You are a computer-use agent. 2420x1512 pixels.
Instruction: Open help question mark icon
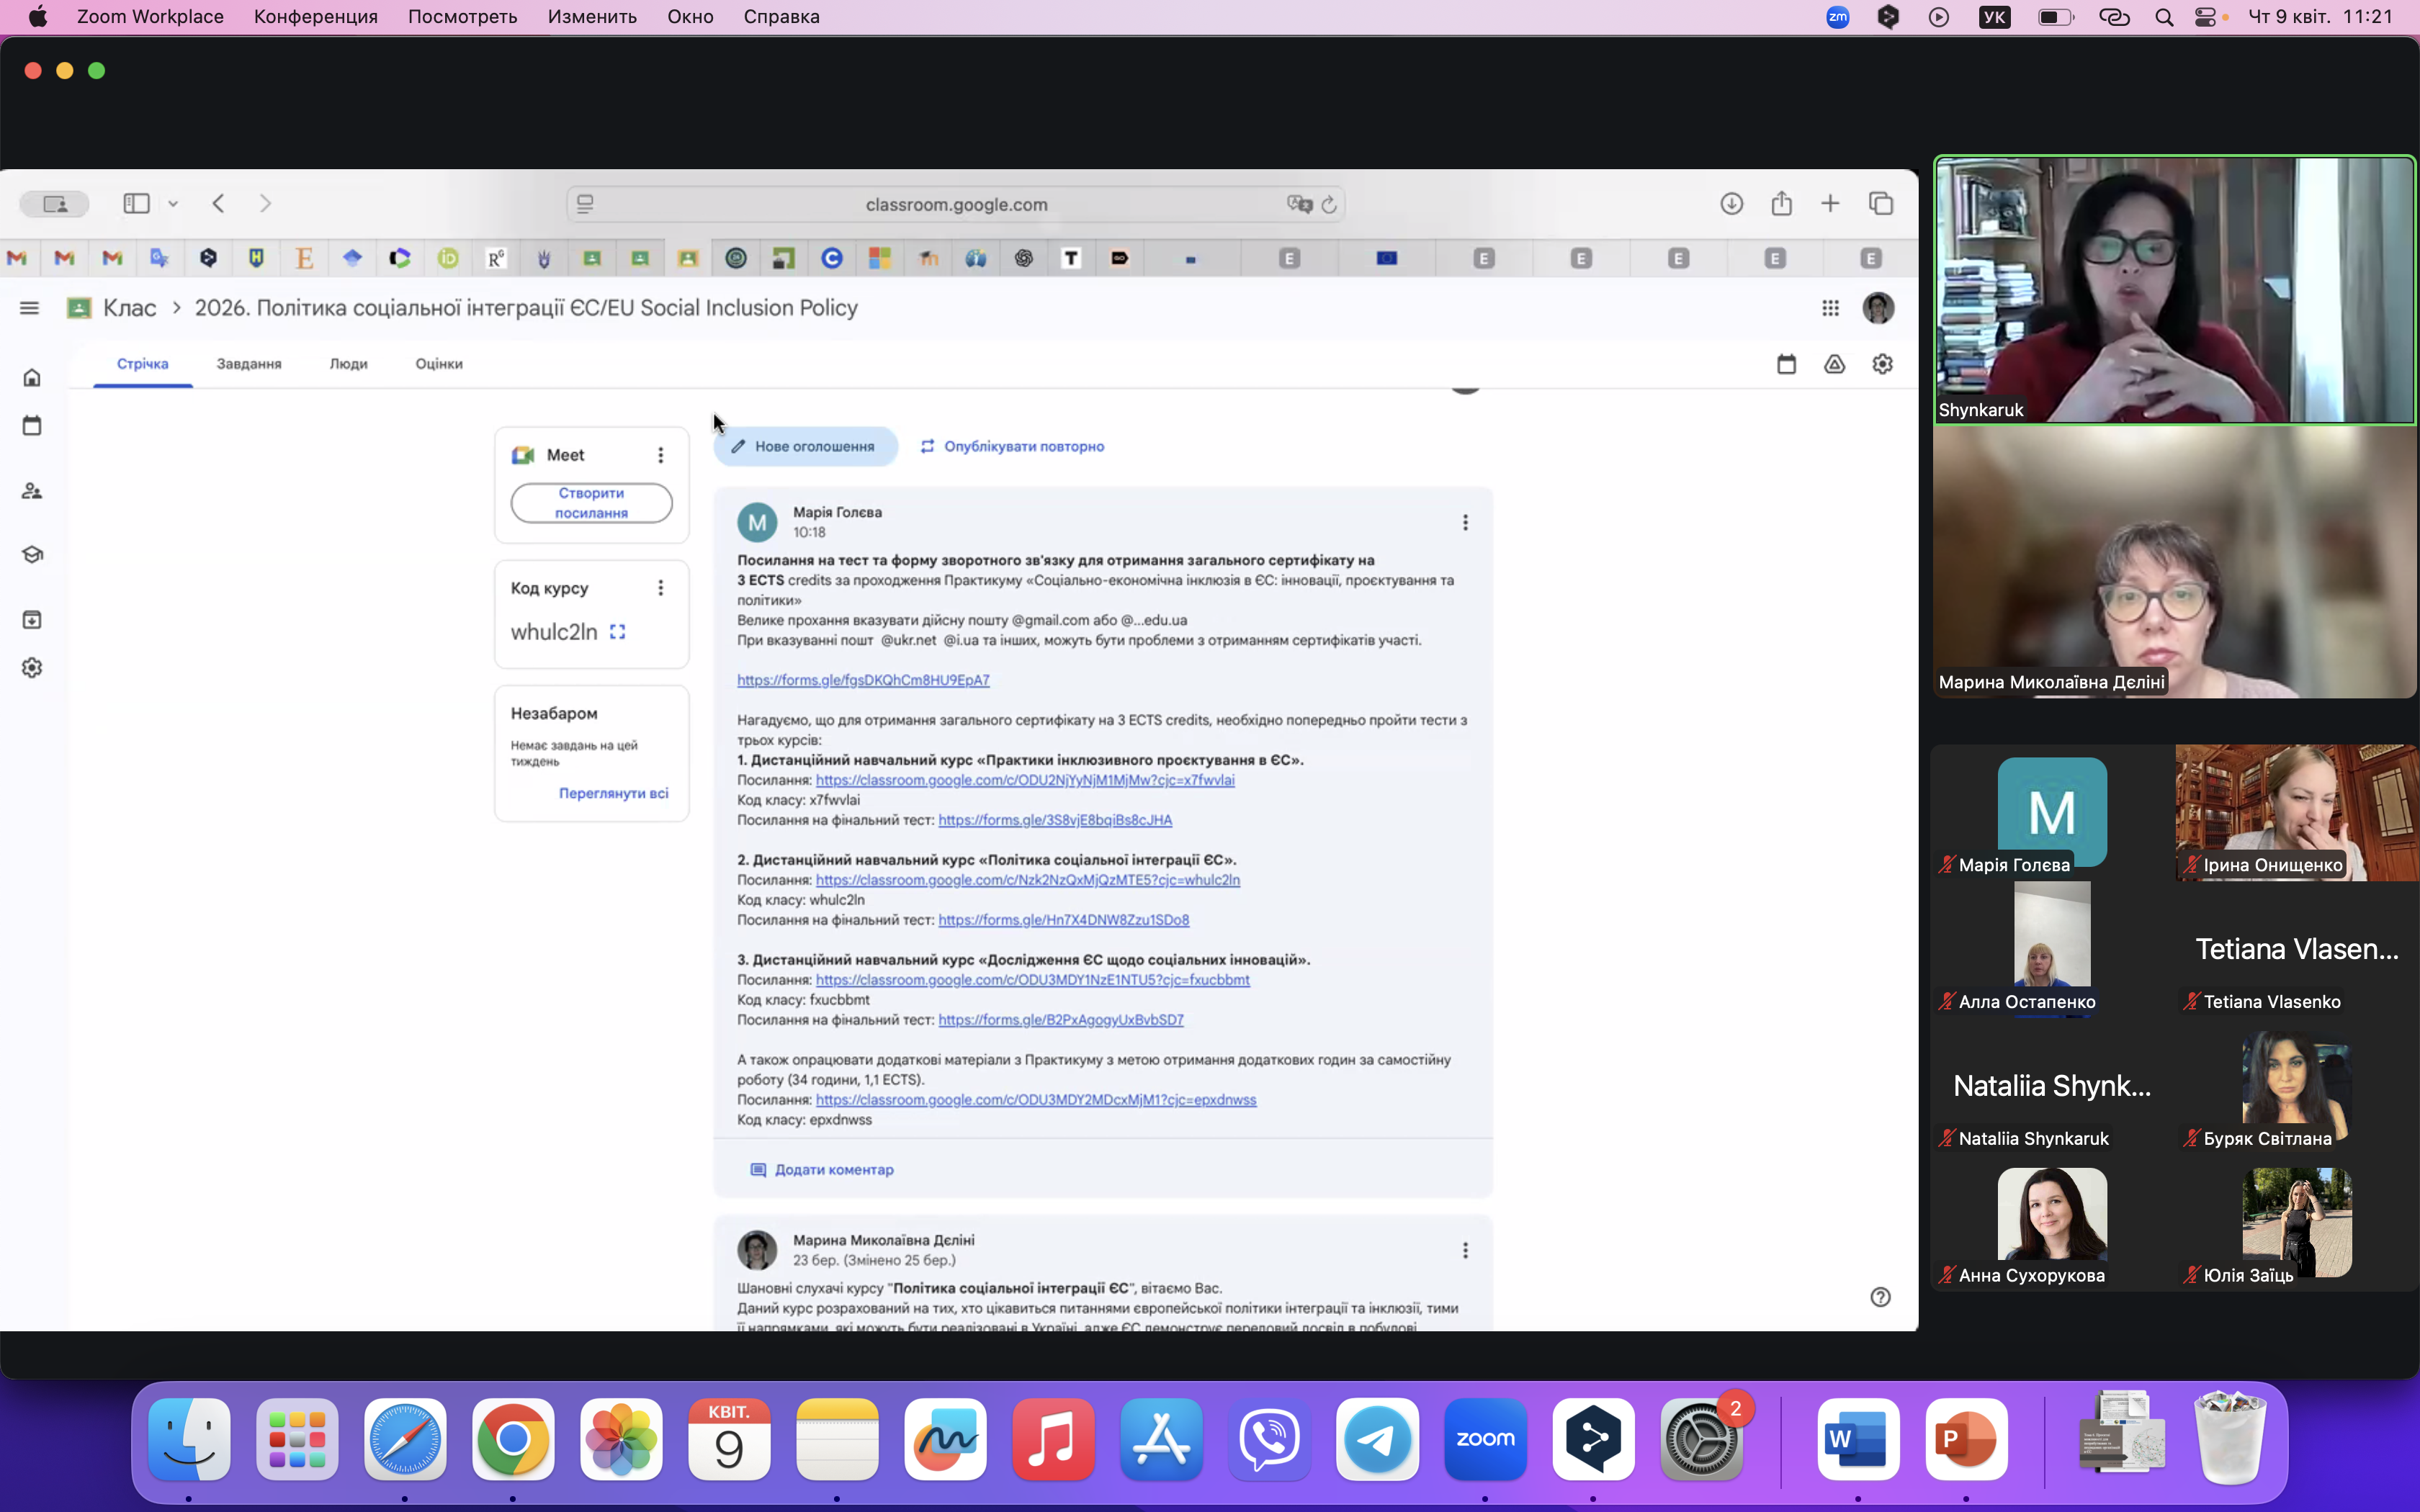coord(1880,1297)
